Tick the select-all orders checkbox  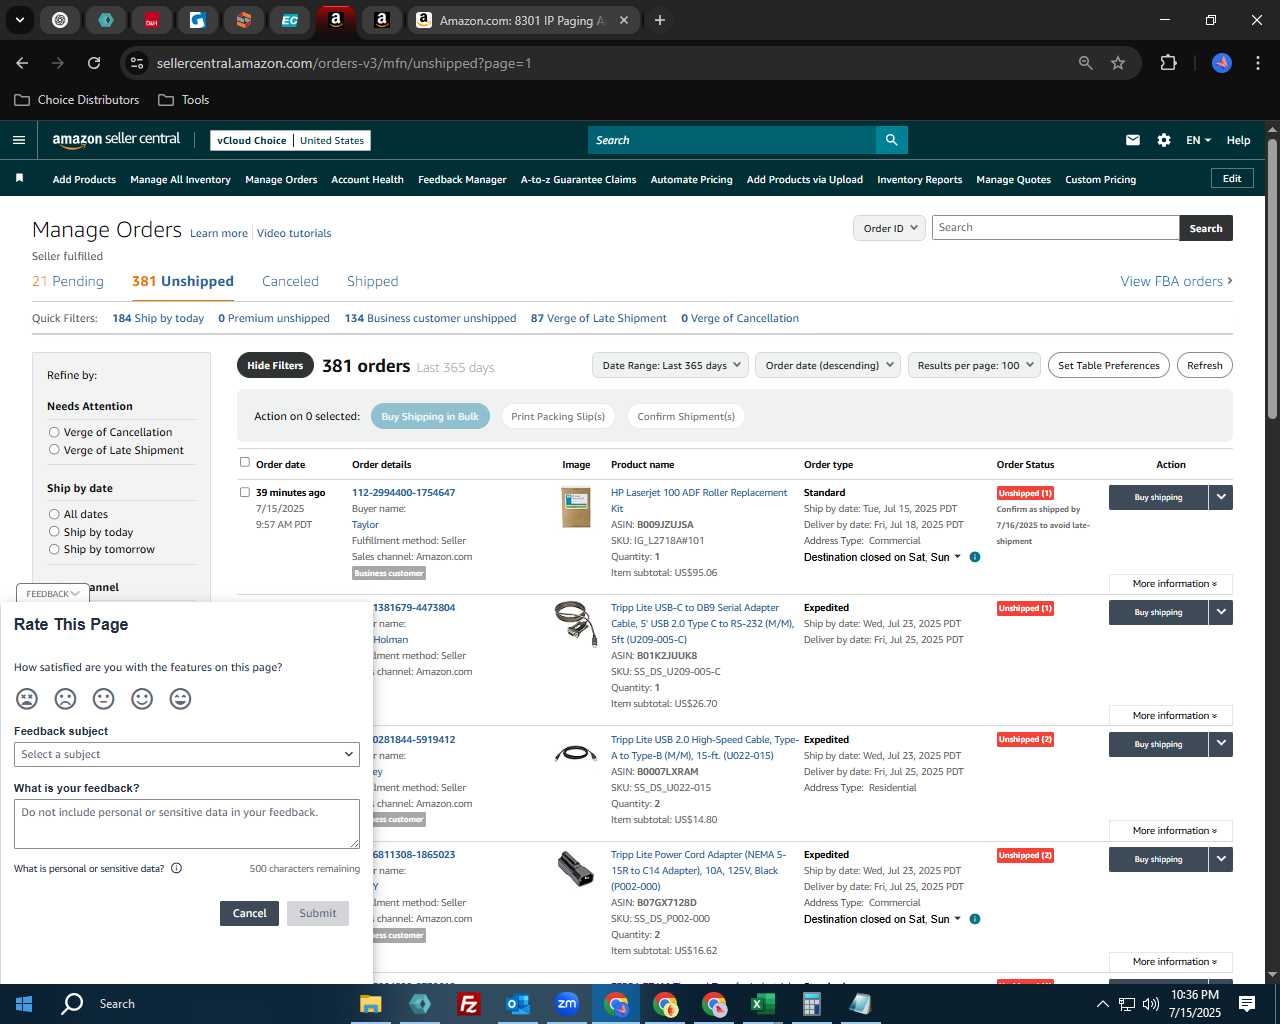(245, 462)
